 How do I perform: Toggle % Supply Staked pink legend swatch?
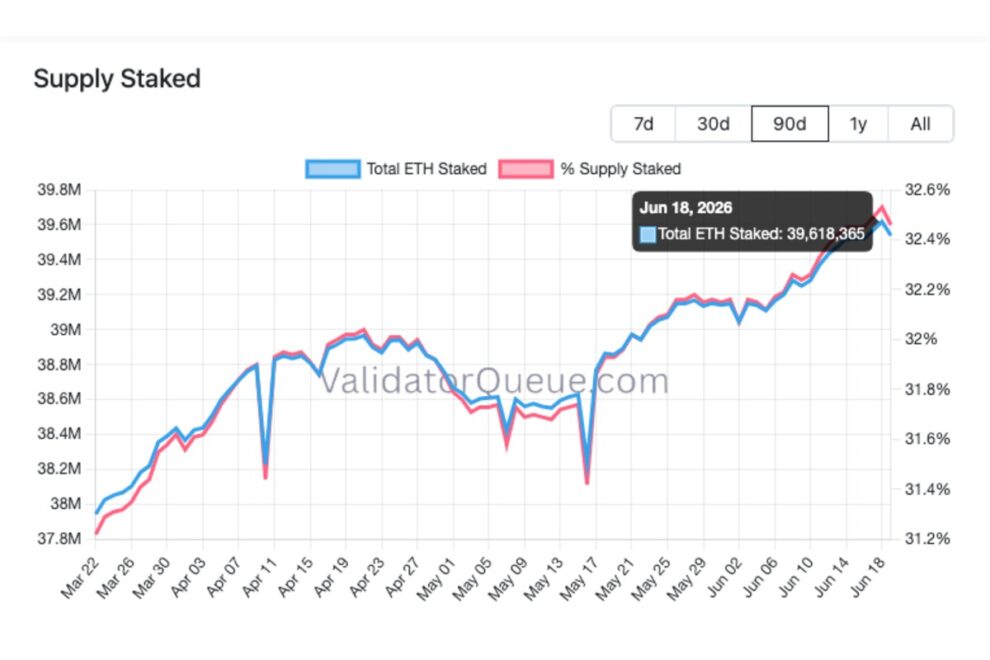[x=526, y=169]
